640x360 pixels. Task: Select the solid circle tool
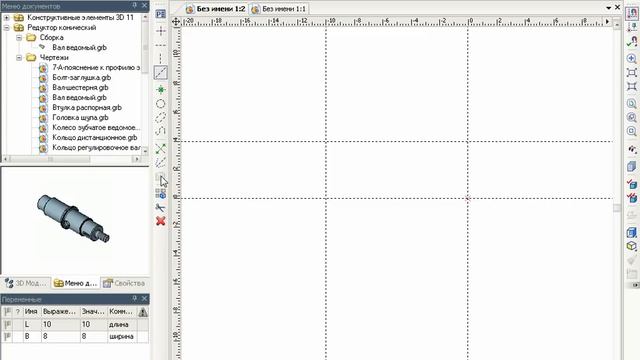click(x=161, y=104)
